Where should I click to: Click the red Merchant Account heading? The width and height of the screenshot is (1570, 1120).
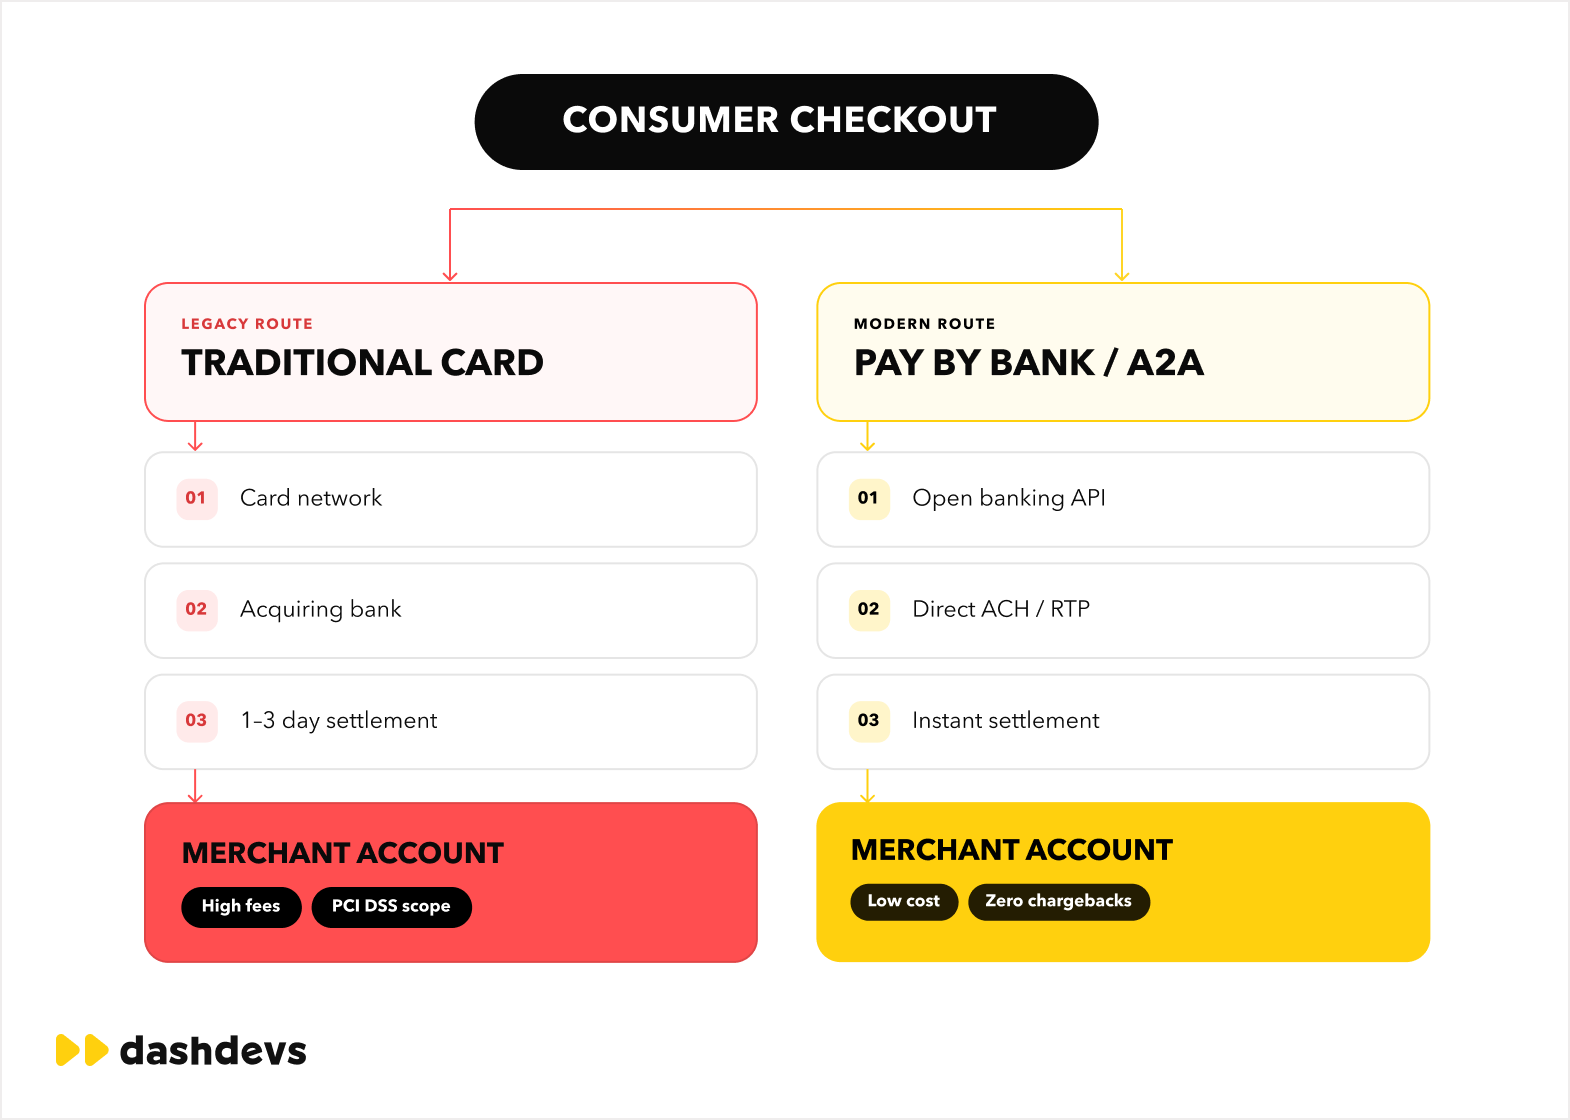click(343, 853)
